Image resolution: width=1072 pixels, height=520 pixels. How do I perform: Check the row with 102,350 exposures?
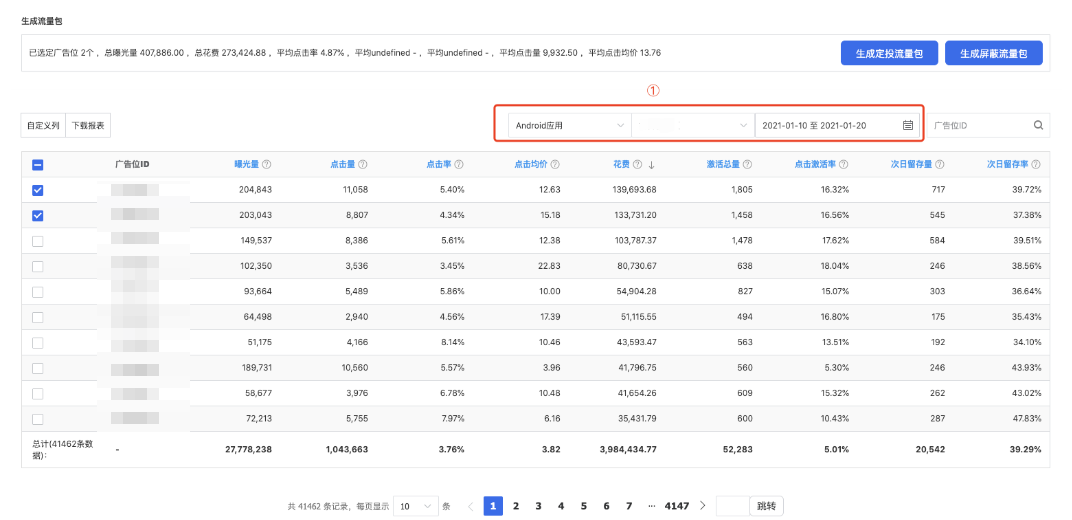tap(38, 266)
